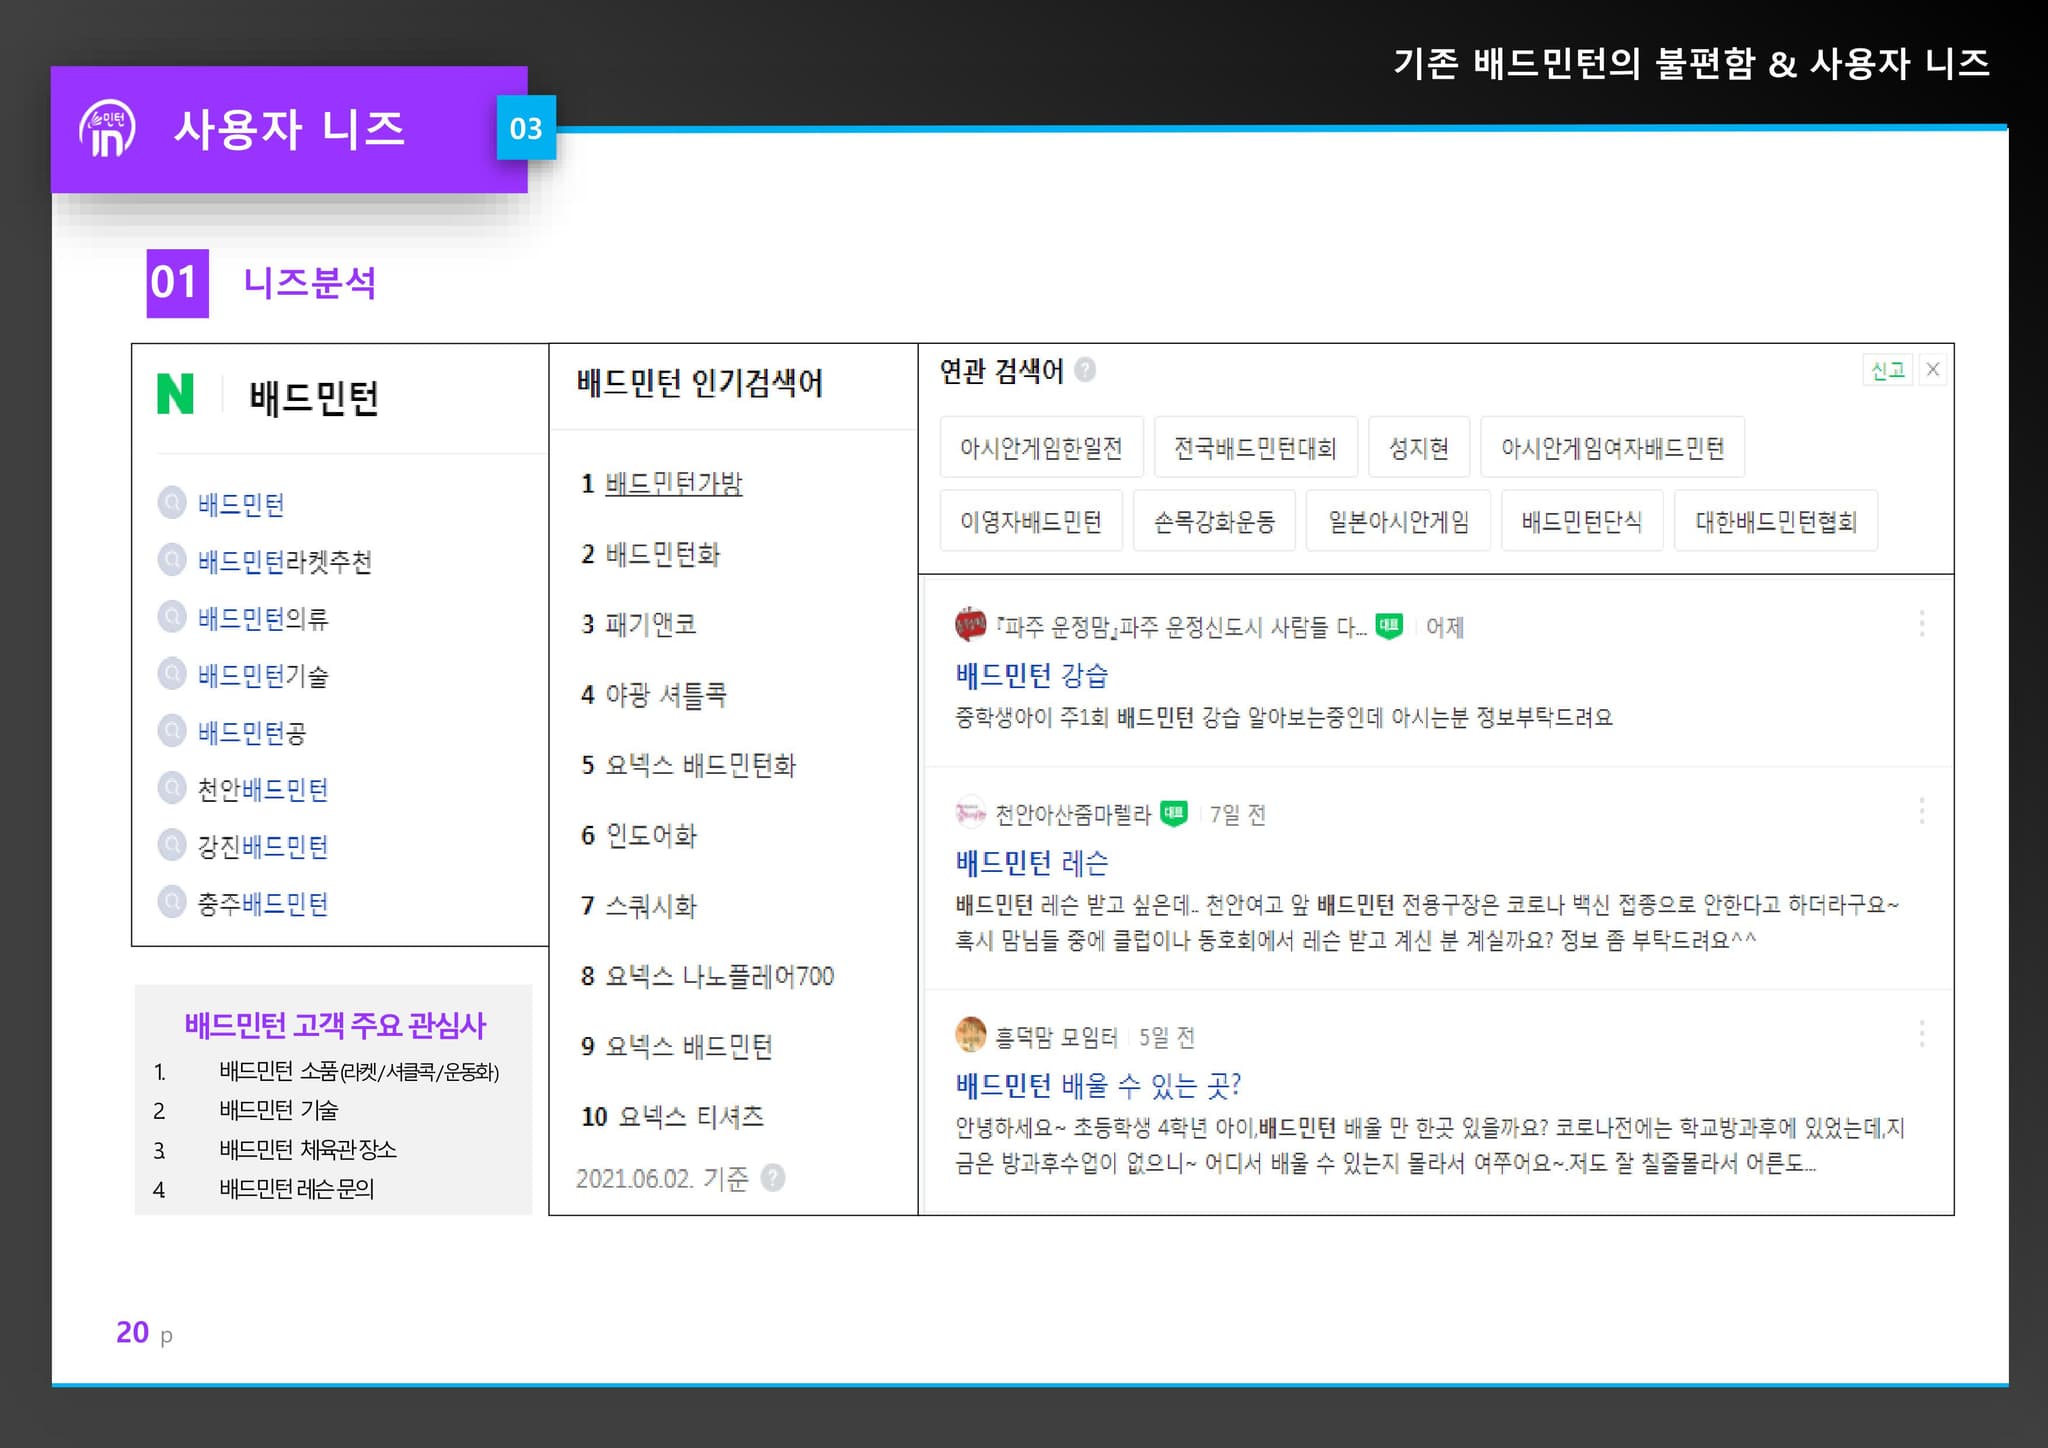The height and width of the screenshot is (1448, 2048).
Task: Open the post titled 배드민턴 레슨
Action: pos(1032,862)
